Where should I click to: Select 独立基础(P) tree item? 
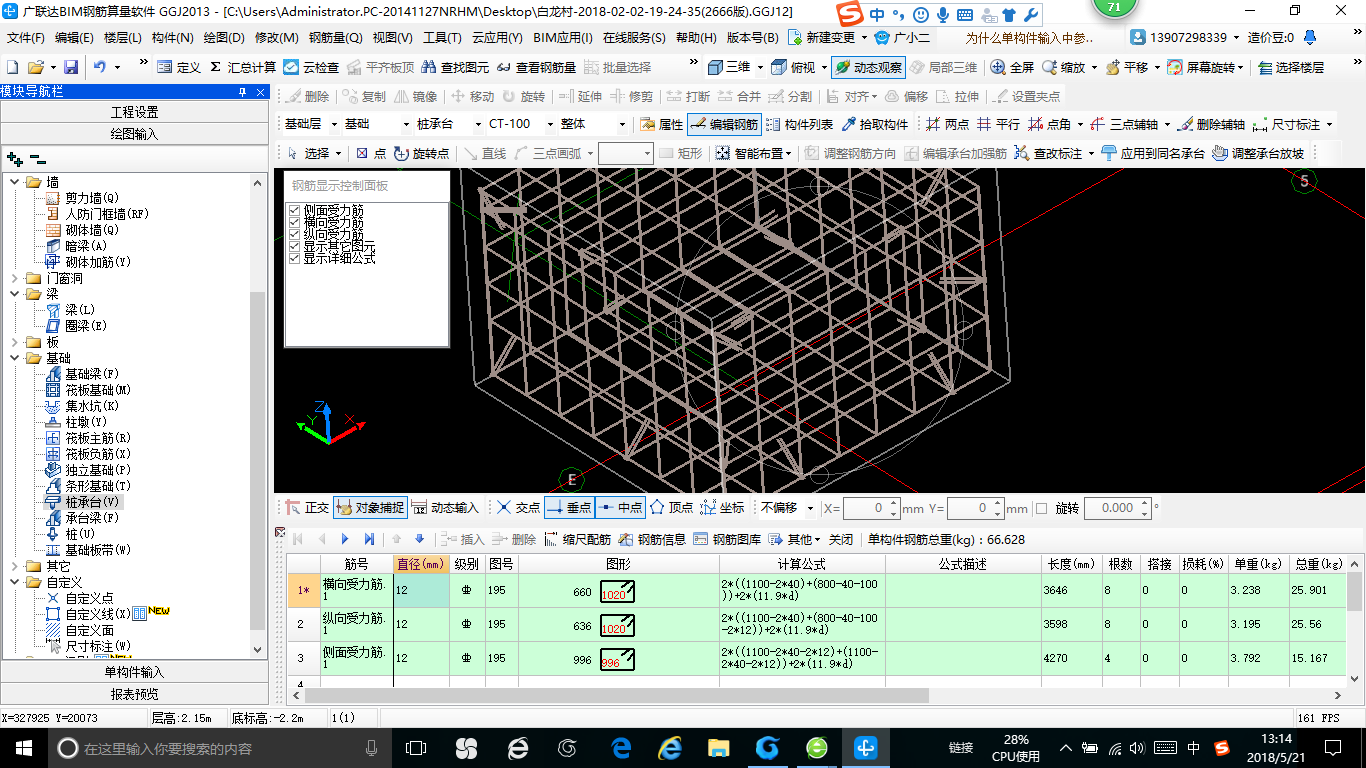coord(98,470)
